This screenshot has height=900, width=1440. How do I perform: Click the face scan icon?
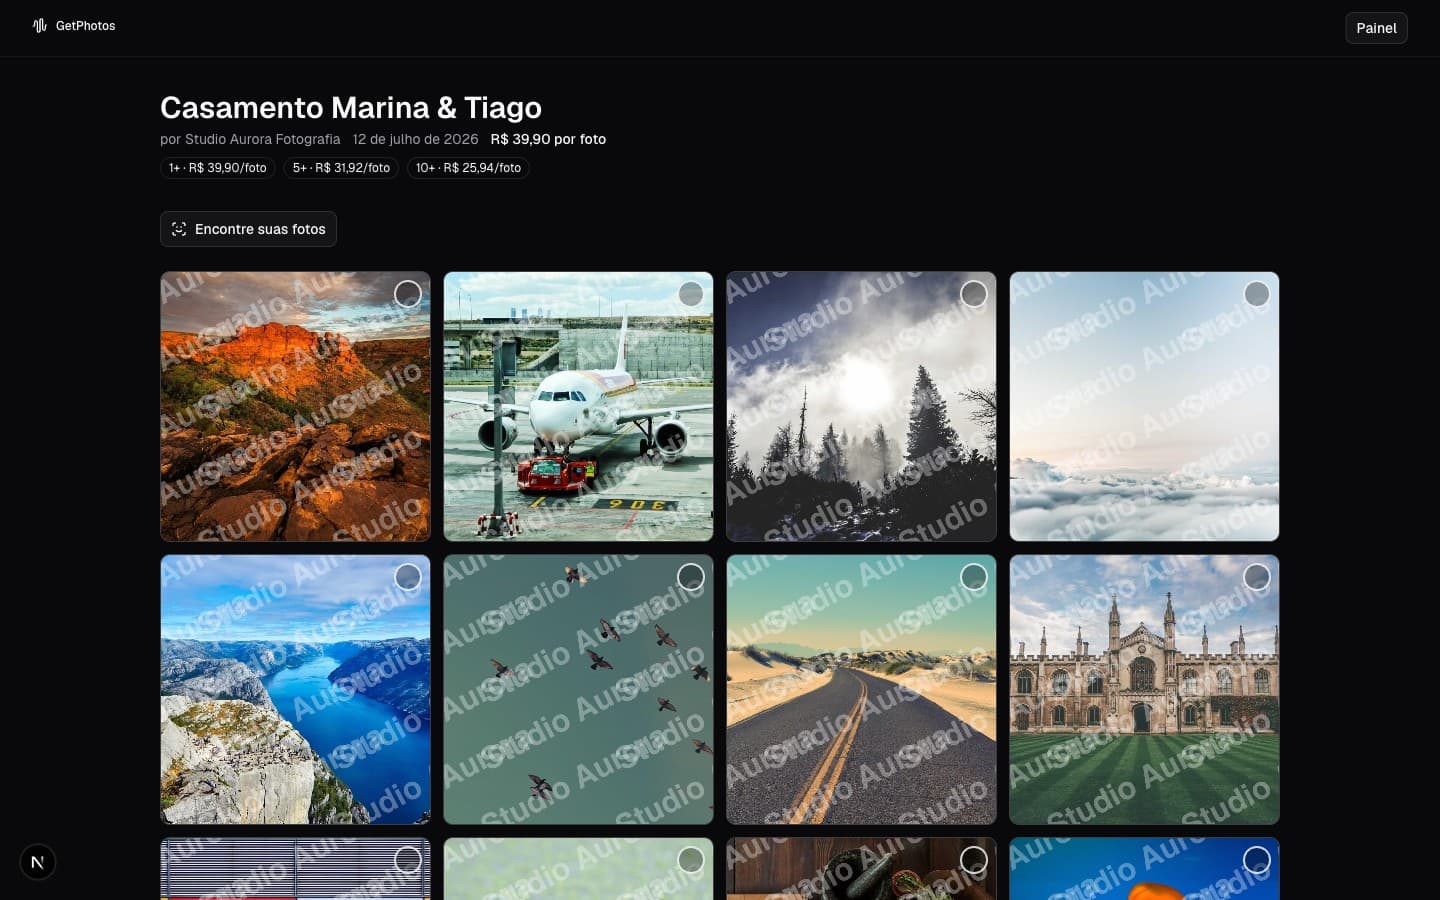click(179, 229)
